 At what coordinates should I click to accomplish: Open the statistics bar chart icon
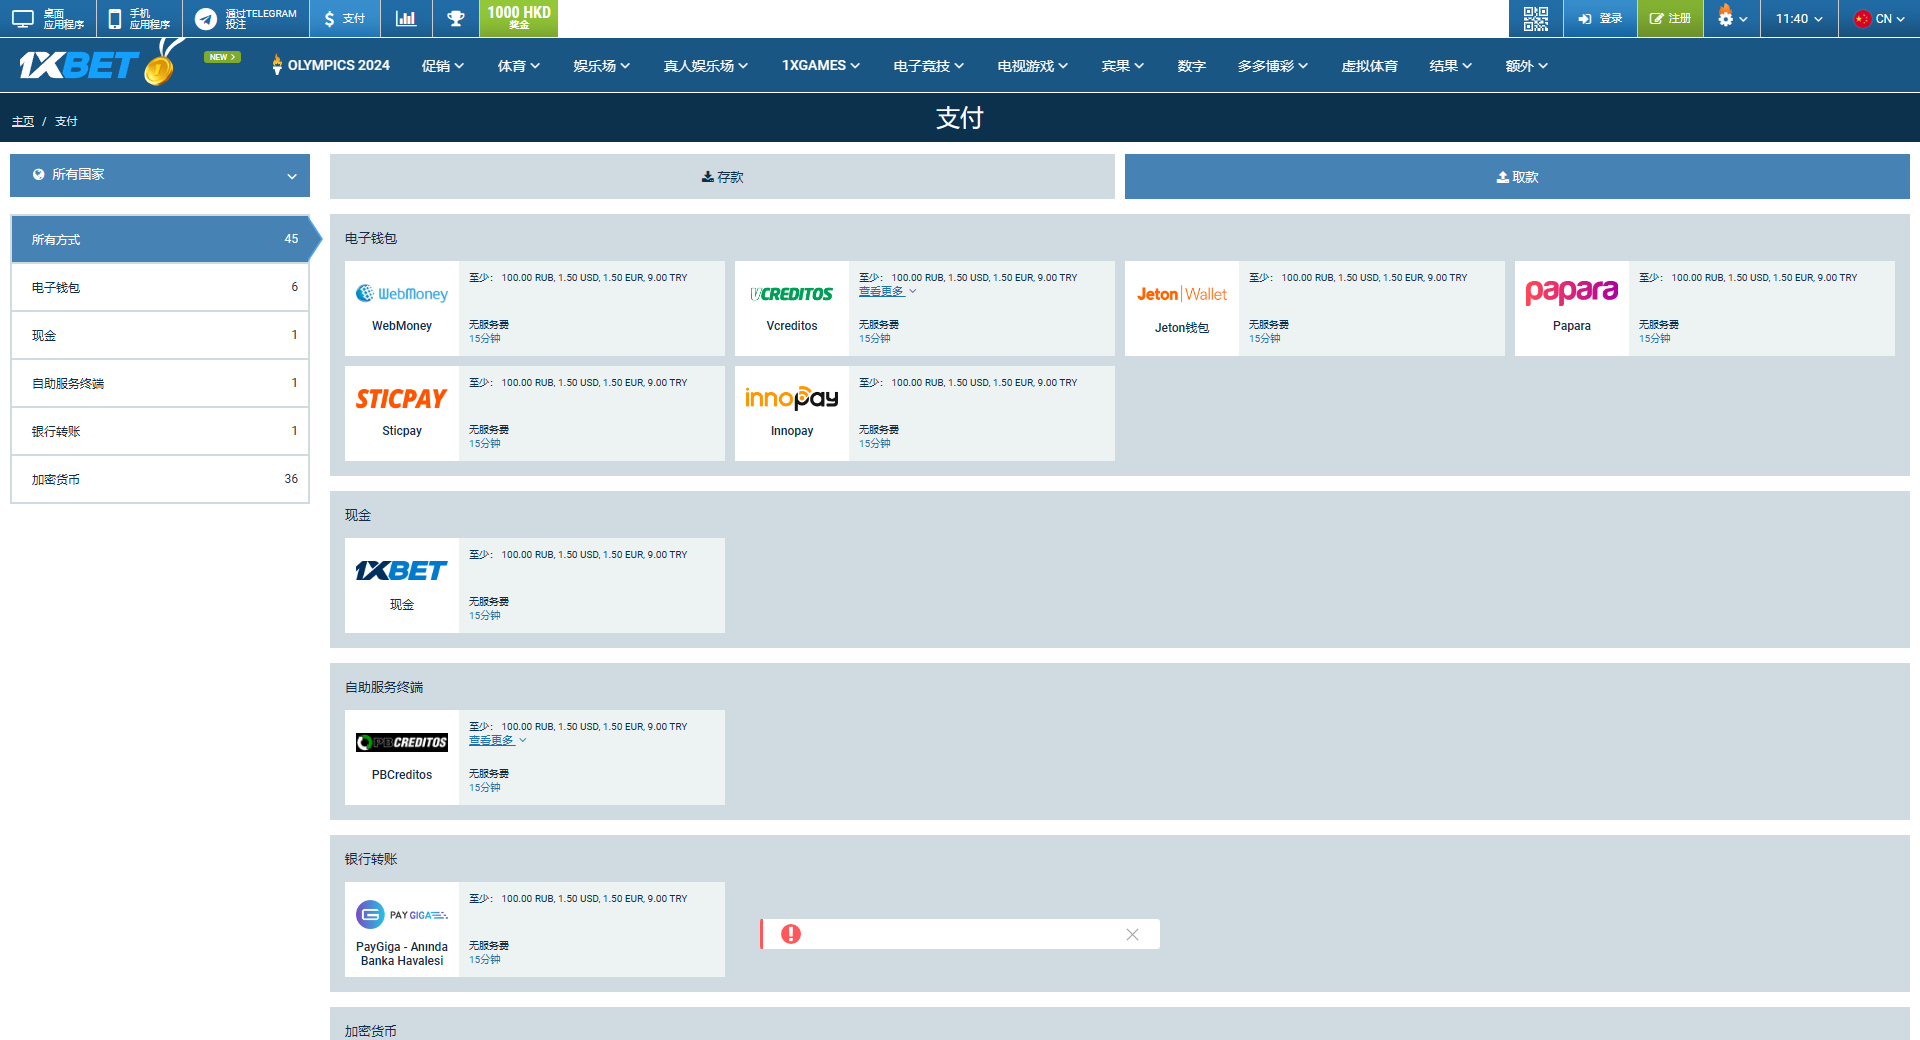(406, 19)
